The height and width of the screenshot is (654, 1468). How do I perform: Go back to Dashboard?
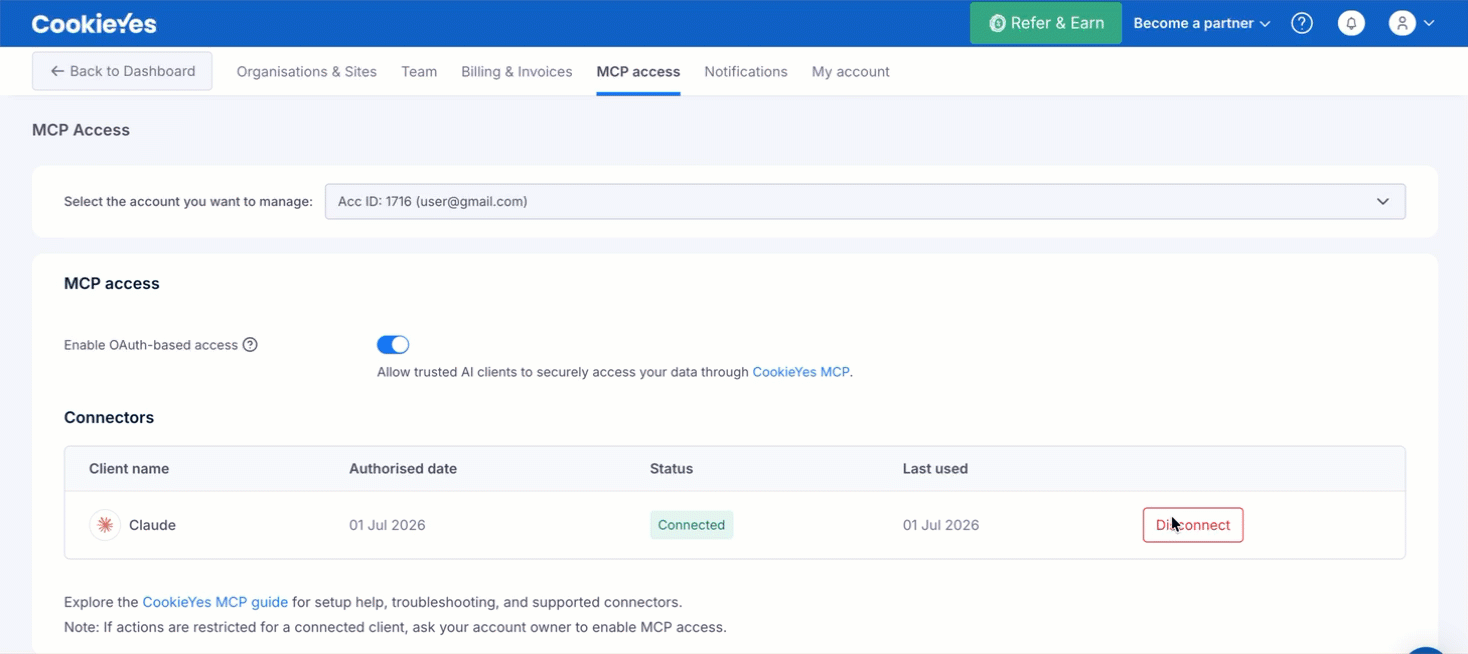click(x=122, y=71)
